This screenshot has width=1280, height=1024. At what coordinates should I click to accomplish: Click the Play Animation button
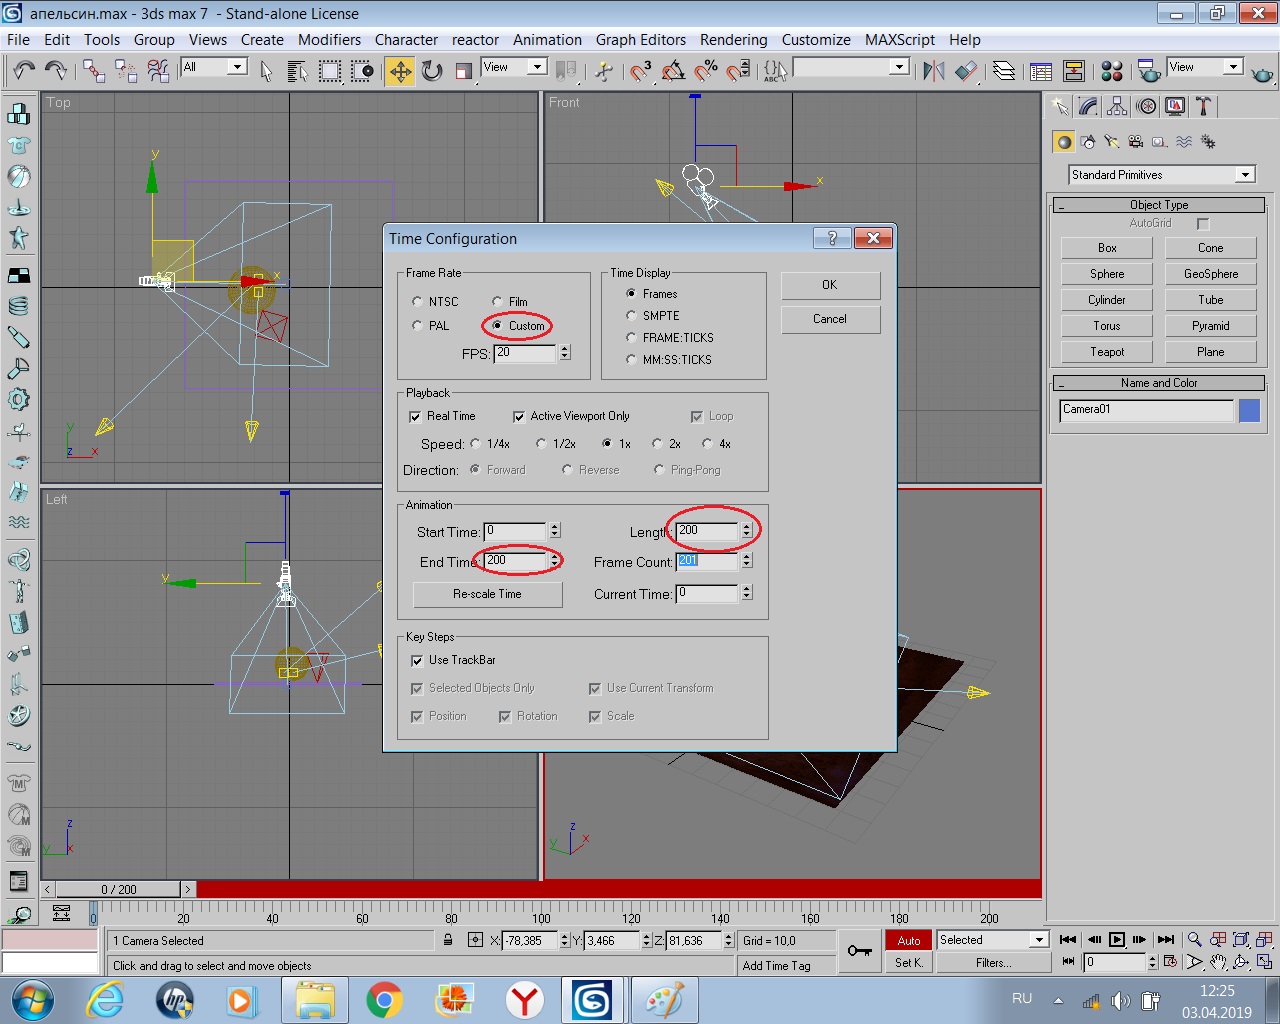pyautogui.click(x=1117, y=939)
